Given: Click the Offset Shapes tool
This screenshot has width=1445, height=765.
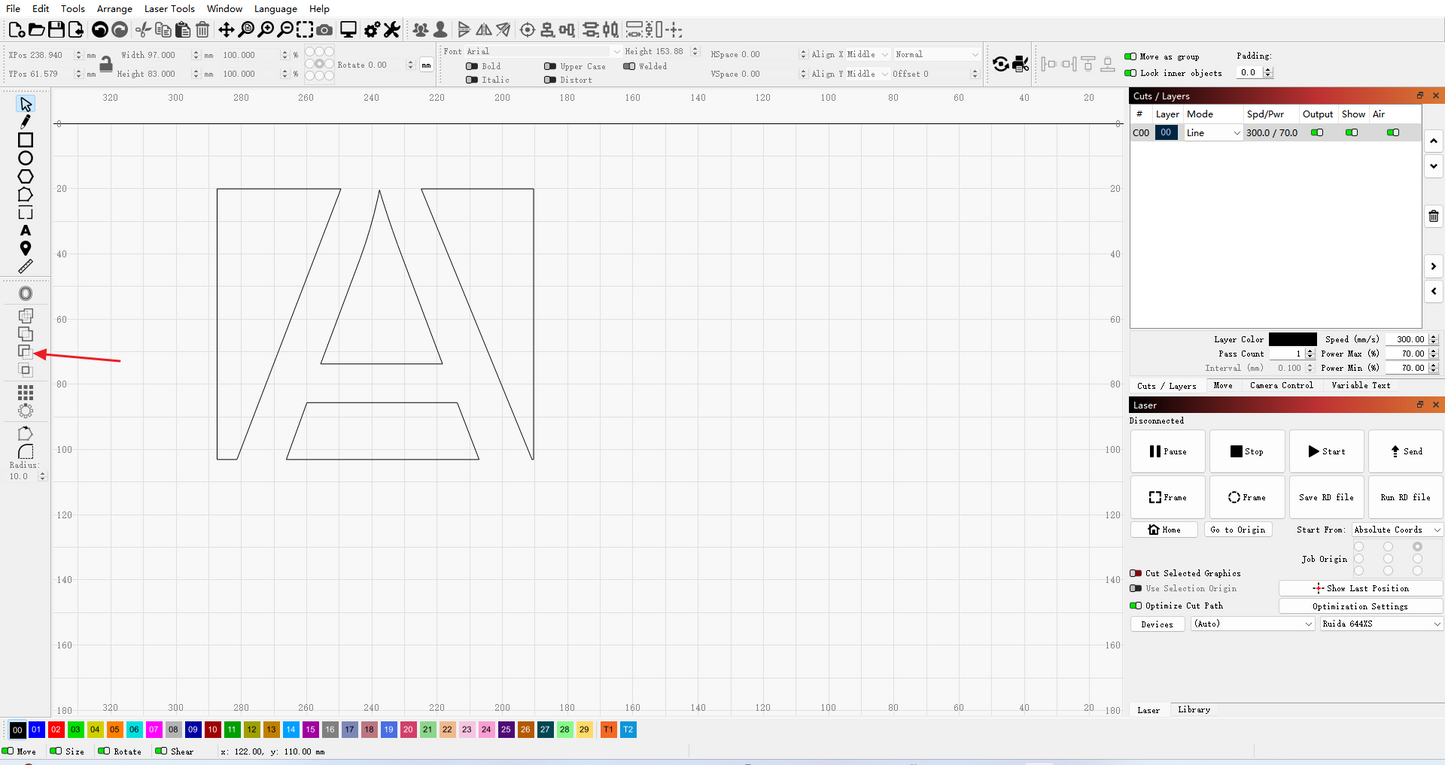Looking at the screenshot, I should click(x=26, y=294).
